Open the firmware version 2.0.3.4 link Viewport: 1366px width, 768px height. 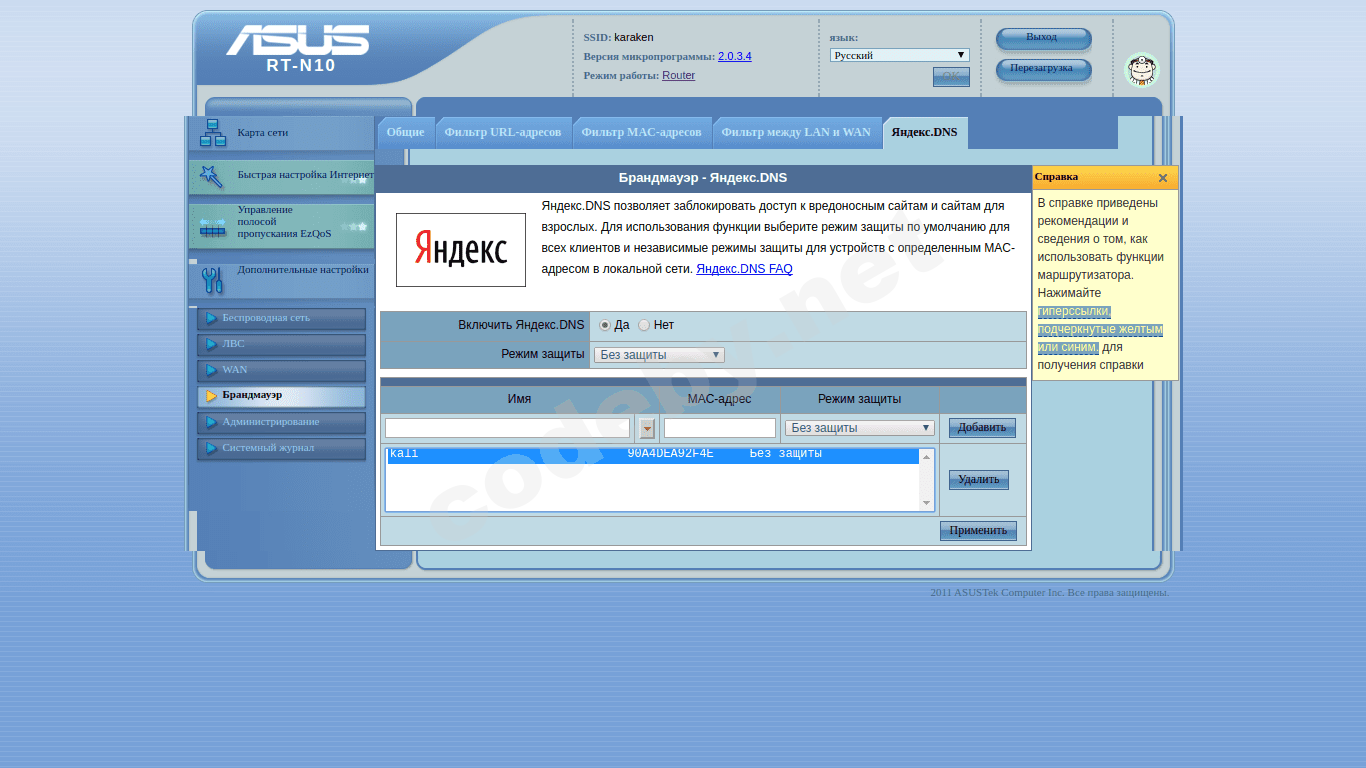pyautogui.click(x=735, y=56)
